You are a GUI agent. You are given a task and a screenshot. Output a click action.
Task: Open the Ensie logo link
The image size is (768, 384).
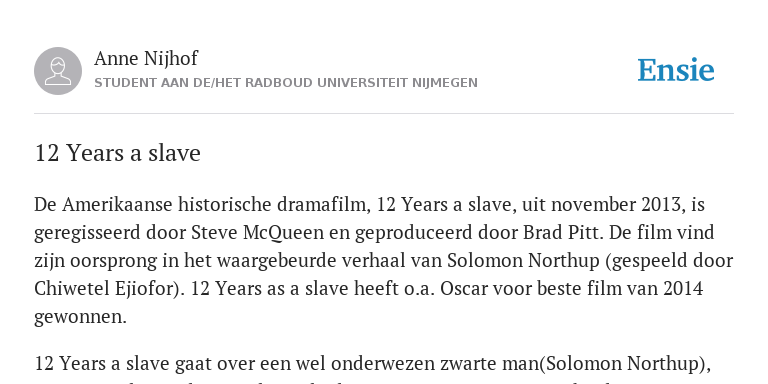(x=676, y=70)
